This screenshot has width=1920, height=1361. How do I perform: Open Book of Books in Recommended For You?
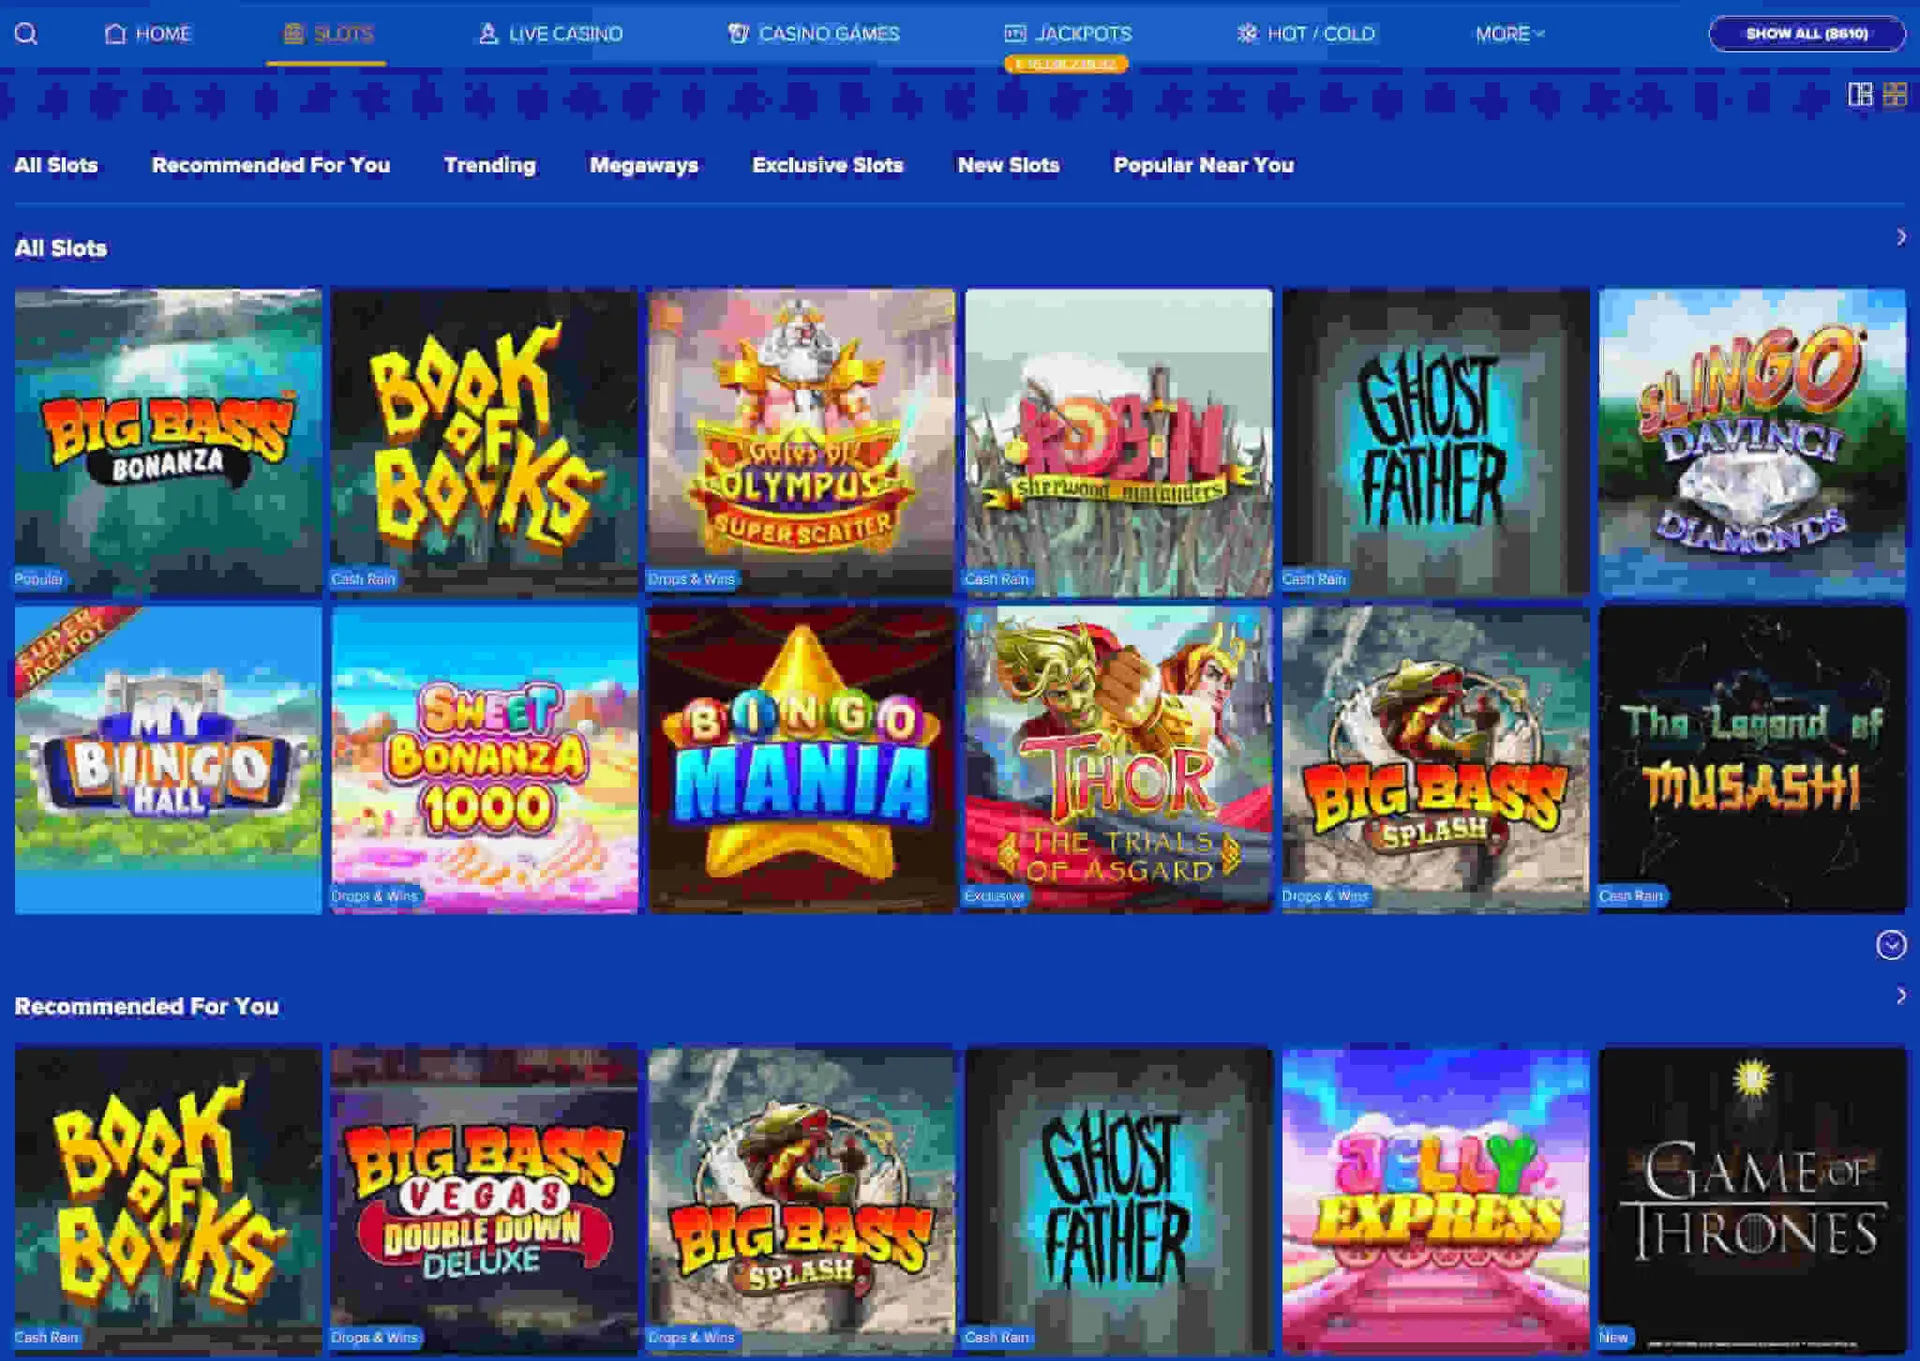click(168, 1200)
